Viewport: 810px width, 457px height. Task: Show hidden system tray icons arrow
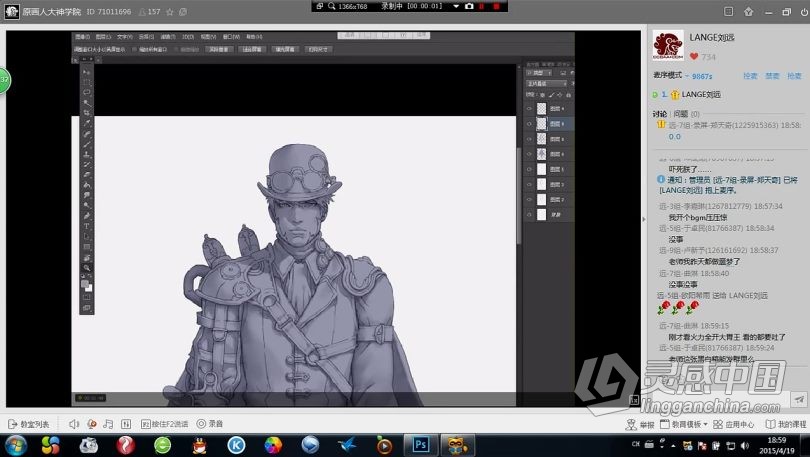[x=673, y=445]
